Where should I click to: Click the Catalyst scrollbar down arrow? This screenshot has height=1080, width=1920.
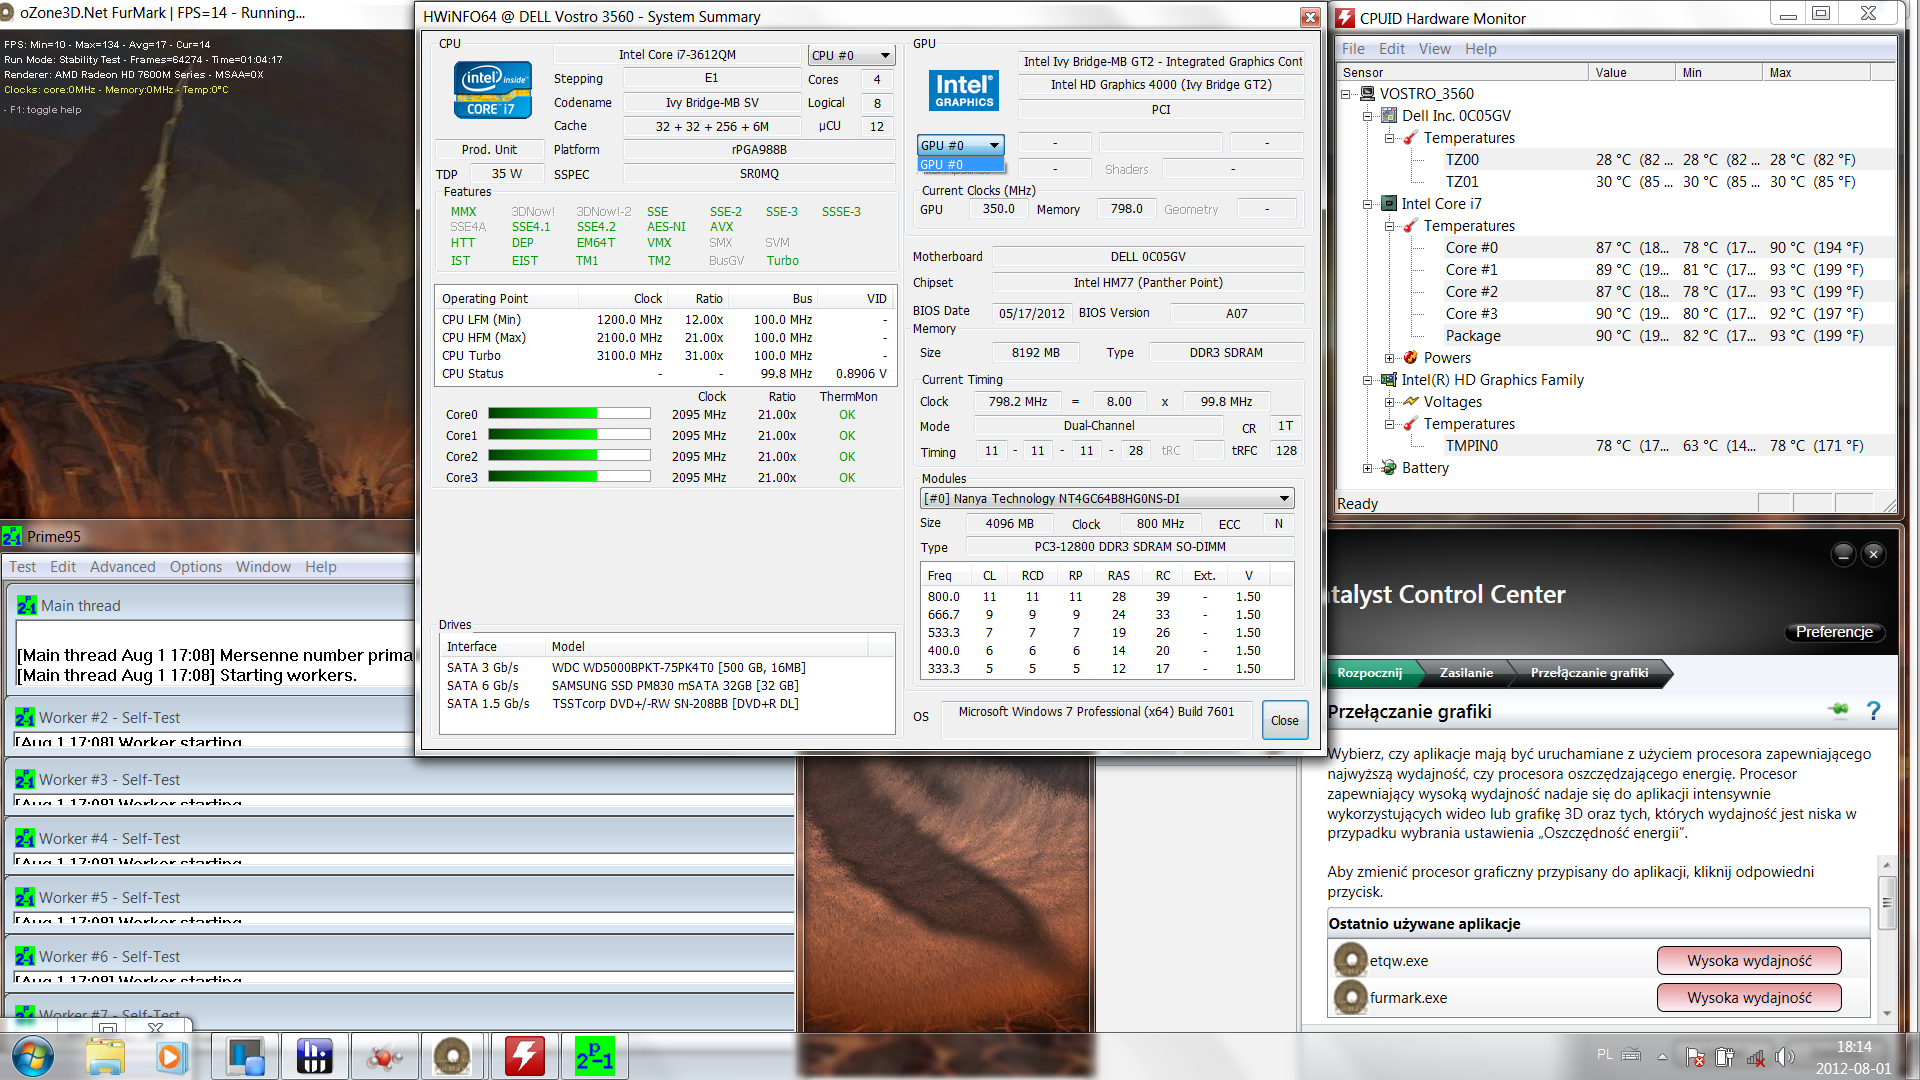pos(1886,1013)
